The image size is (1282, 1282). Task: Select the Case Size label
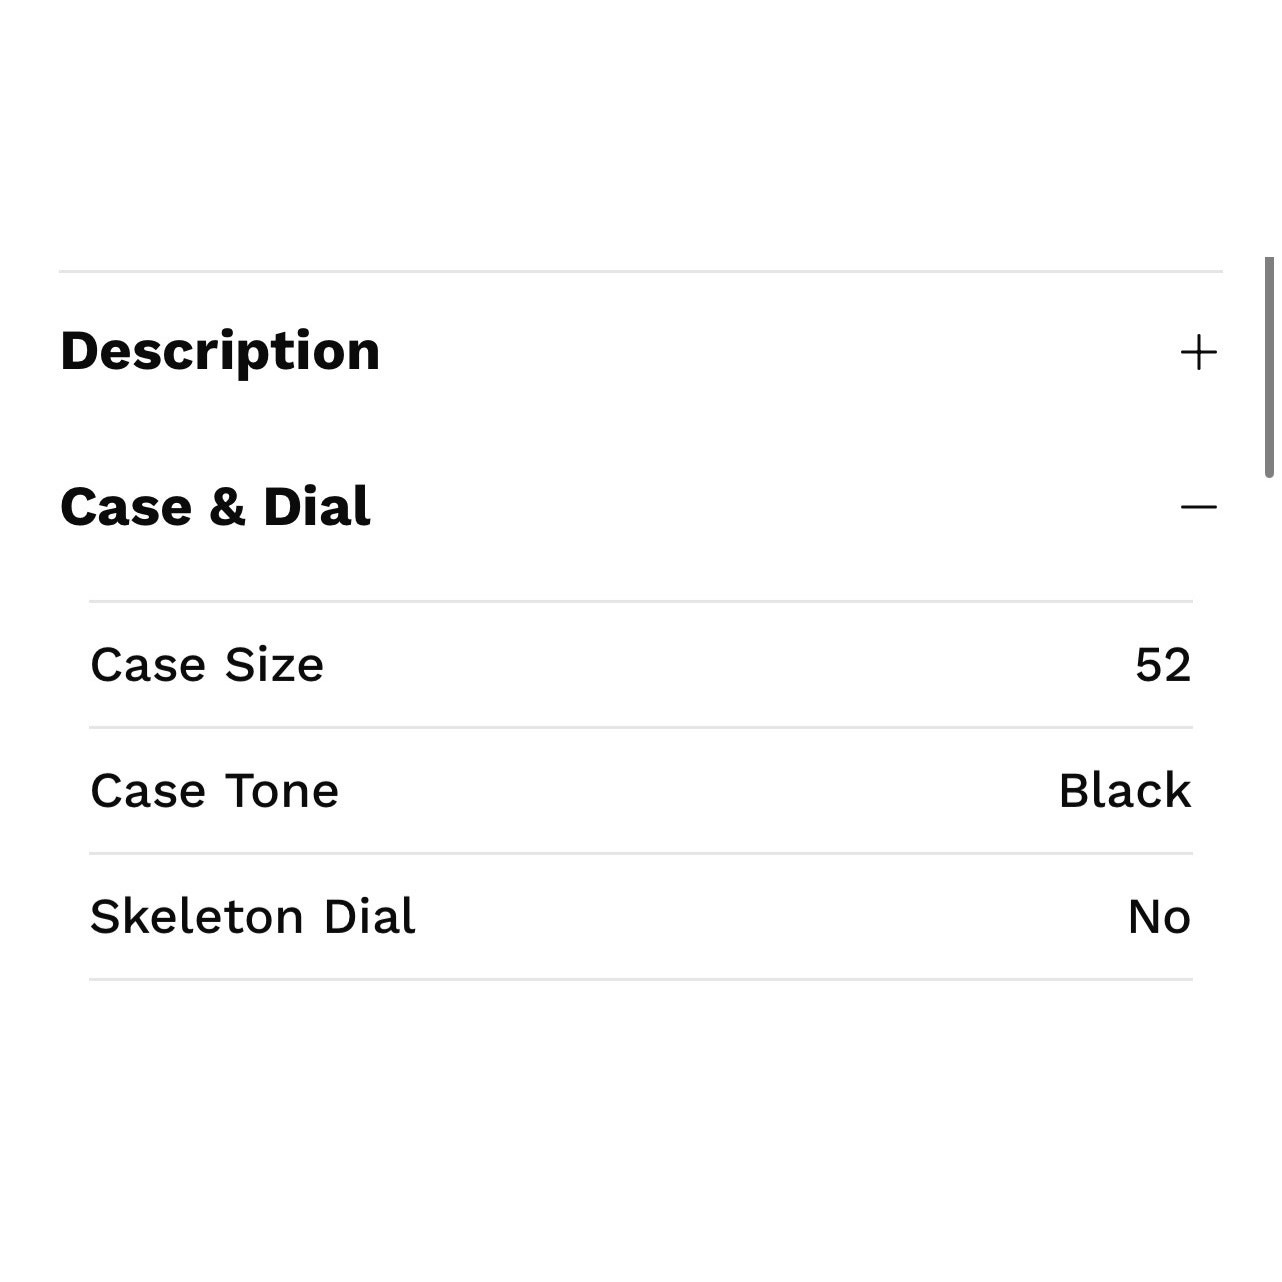(x=207, y=665)
